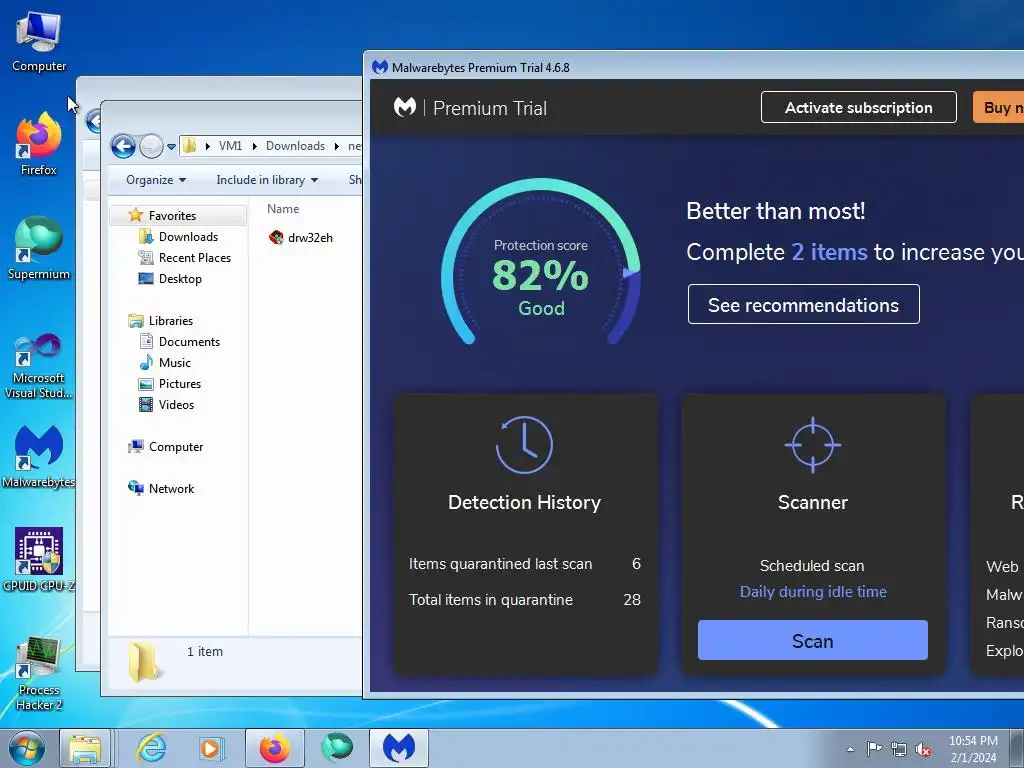Expand breadcrumb arrow after VM1
The height and width of the screenshot is (768, 1024).
tap(254, 146)
